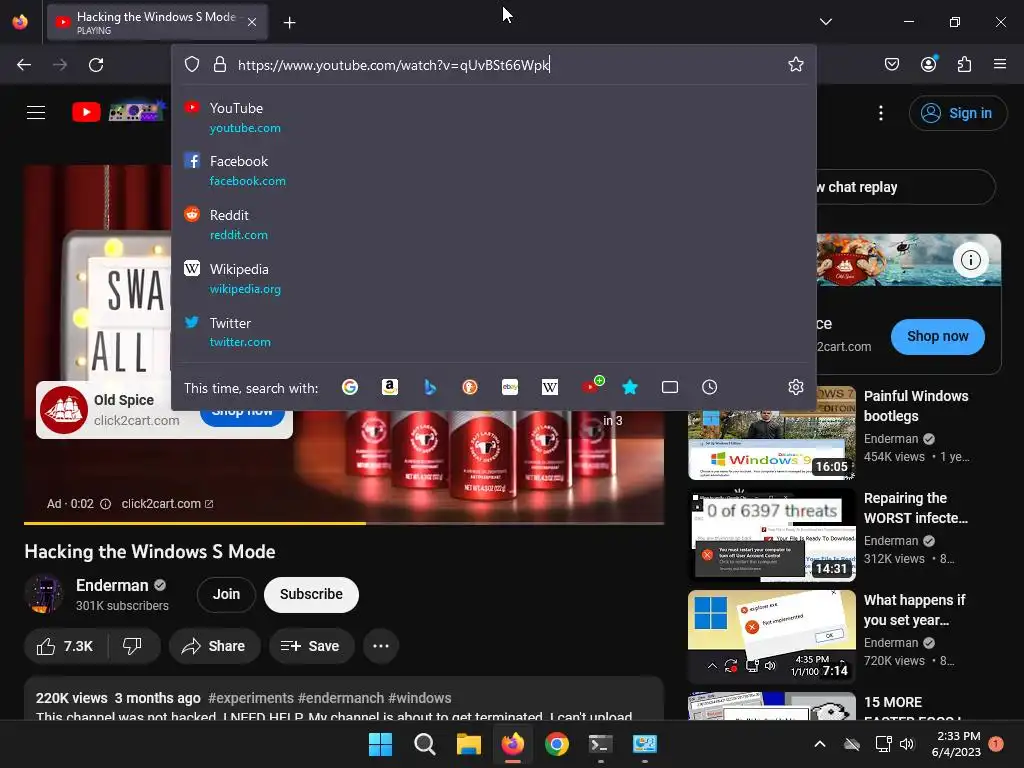Select Reddit suggestion in dropdown
Screen dimensions: 1024x768
click(494, 224)
